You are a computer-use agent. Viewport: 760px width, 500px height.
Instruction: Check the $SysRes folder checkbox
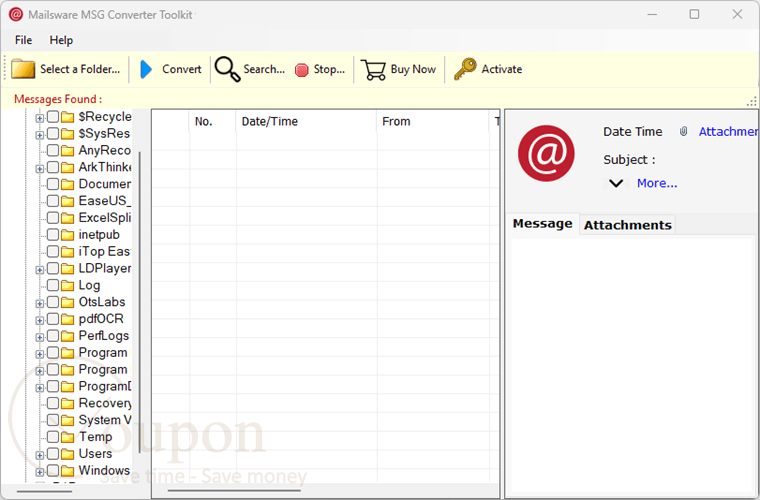(53, 133)
